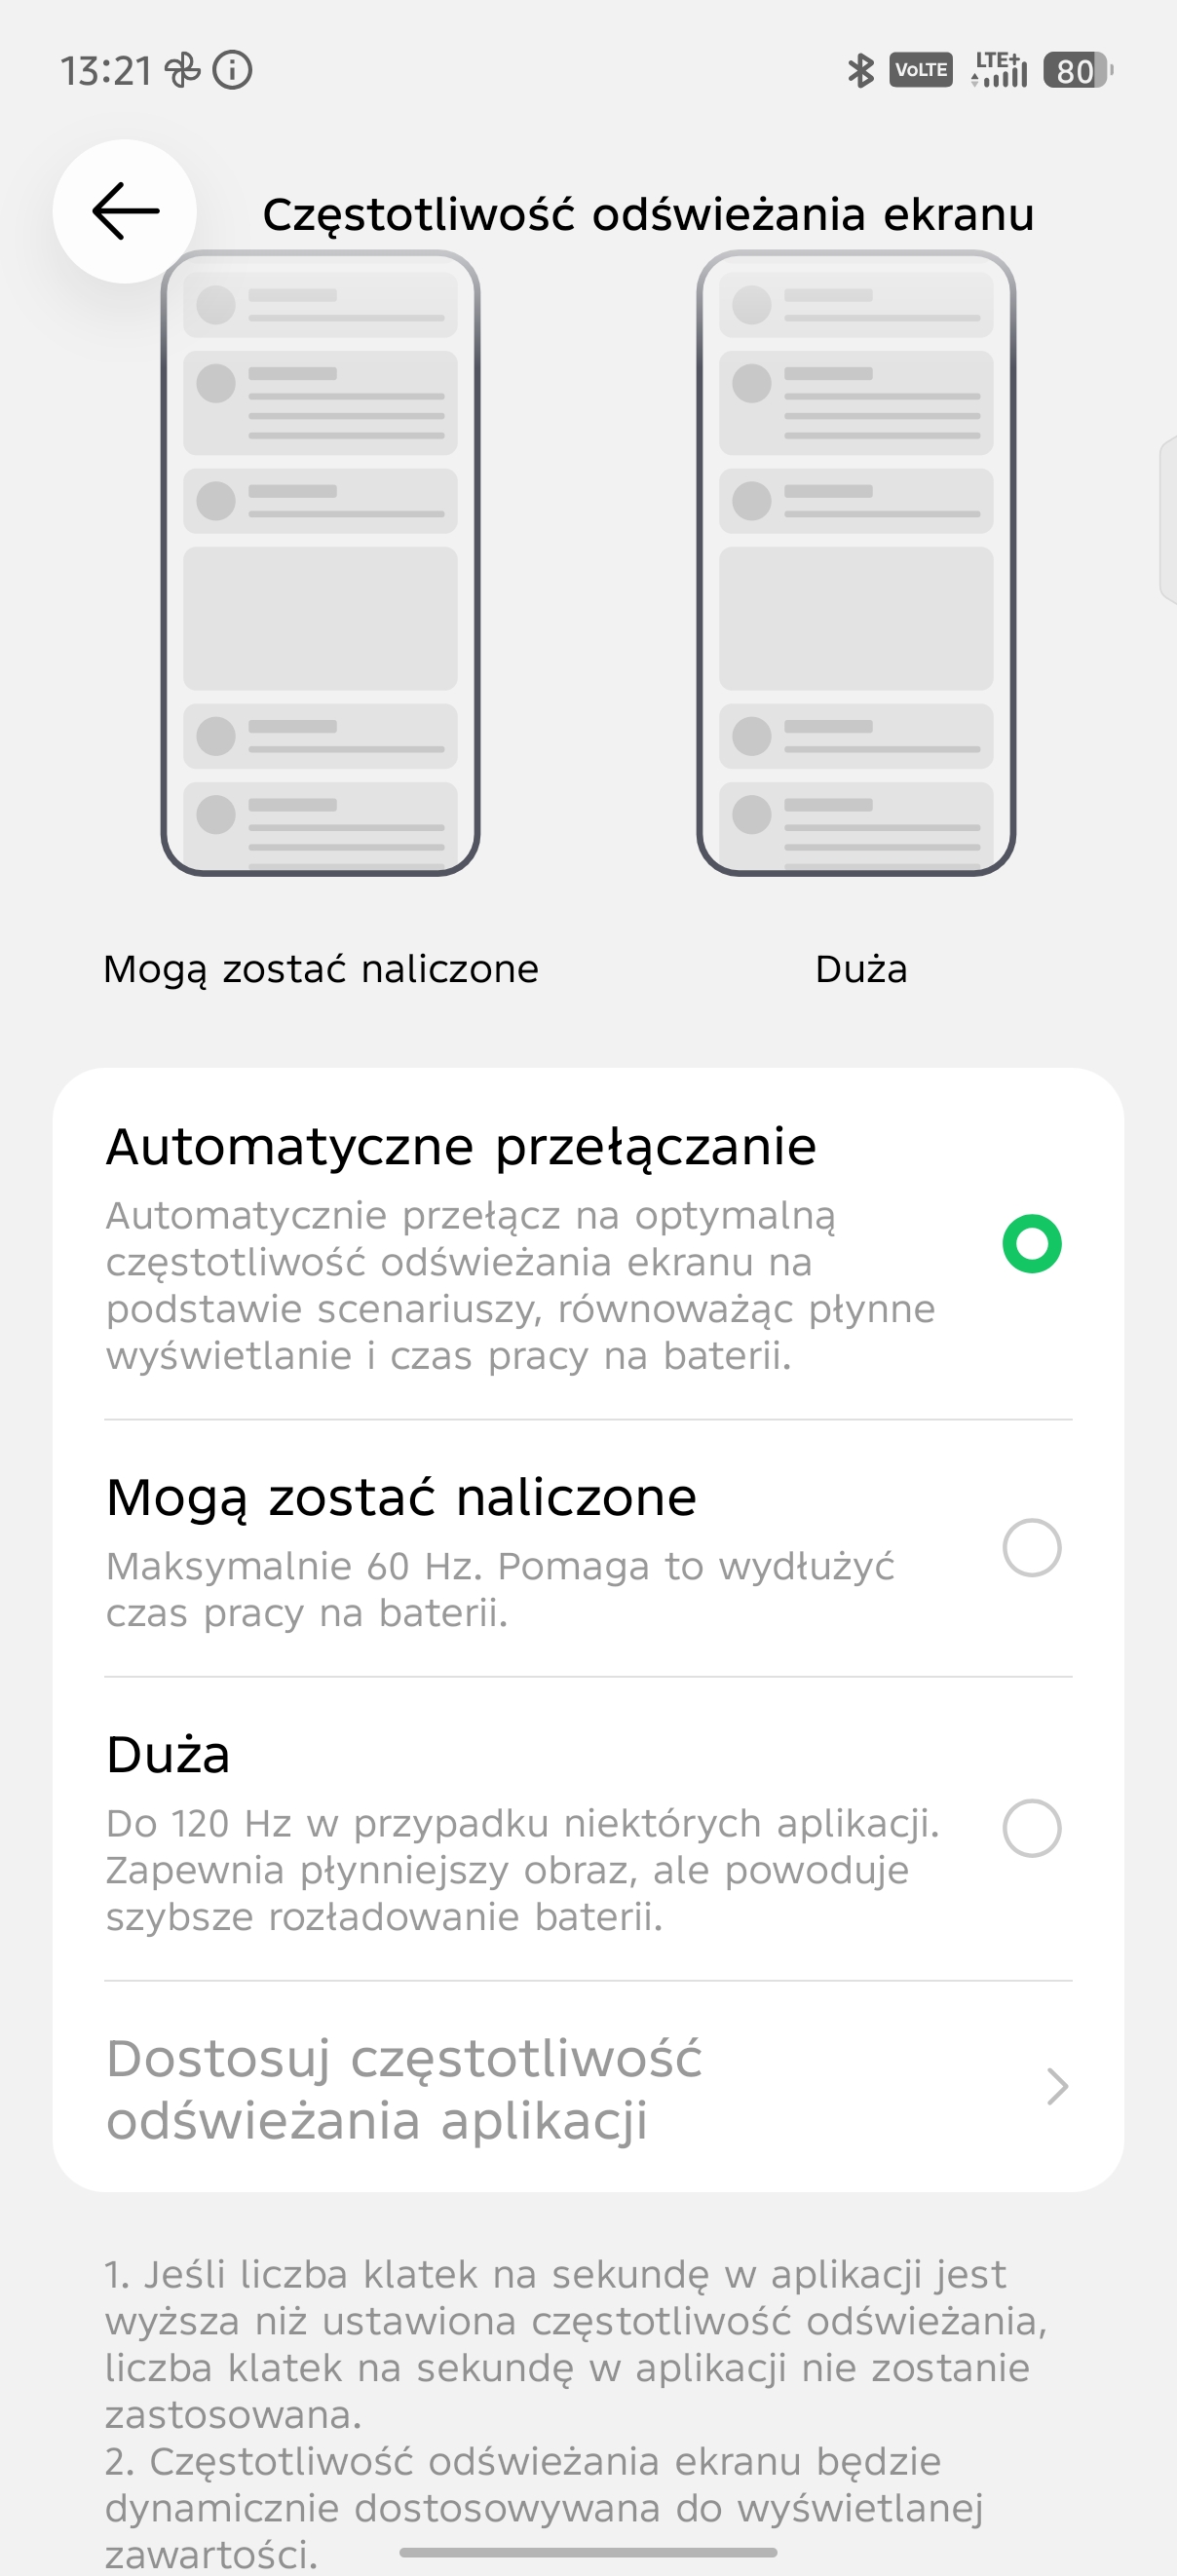The height and width of the screenshot is (2576, 1177).
Task: Tap the Duża option title in list
Action: [168, 1755]
